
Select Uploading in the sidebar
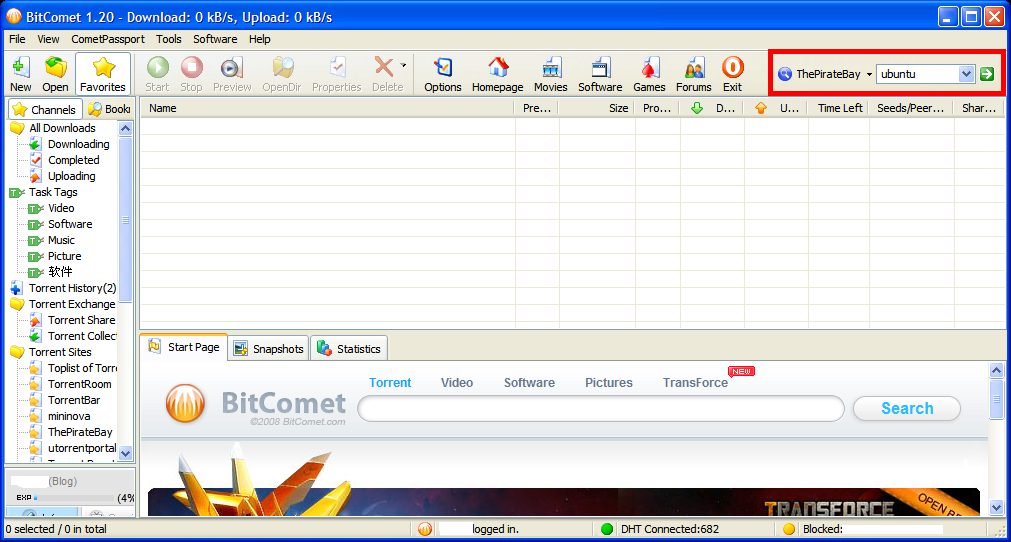[x=72, y=177]
